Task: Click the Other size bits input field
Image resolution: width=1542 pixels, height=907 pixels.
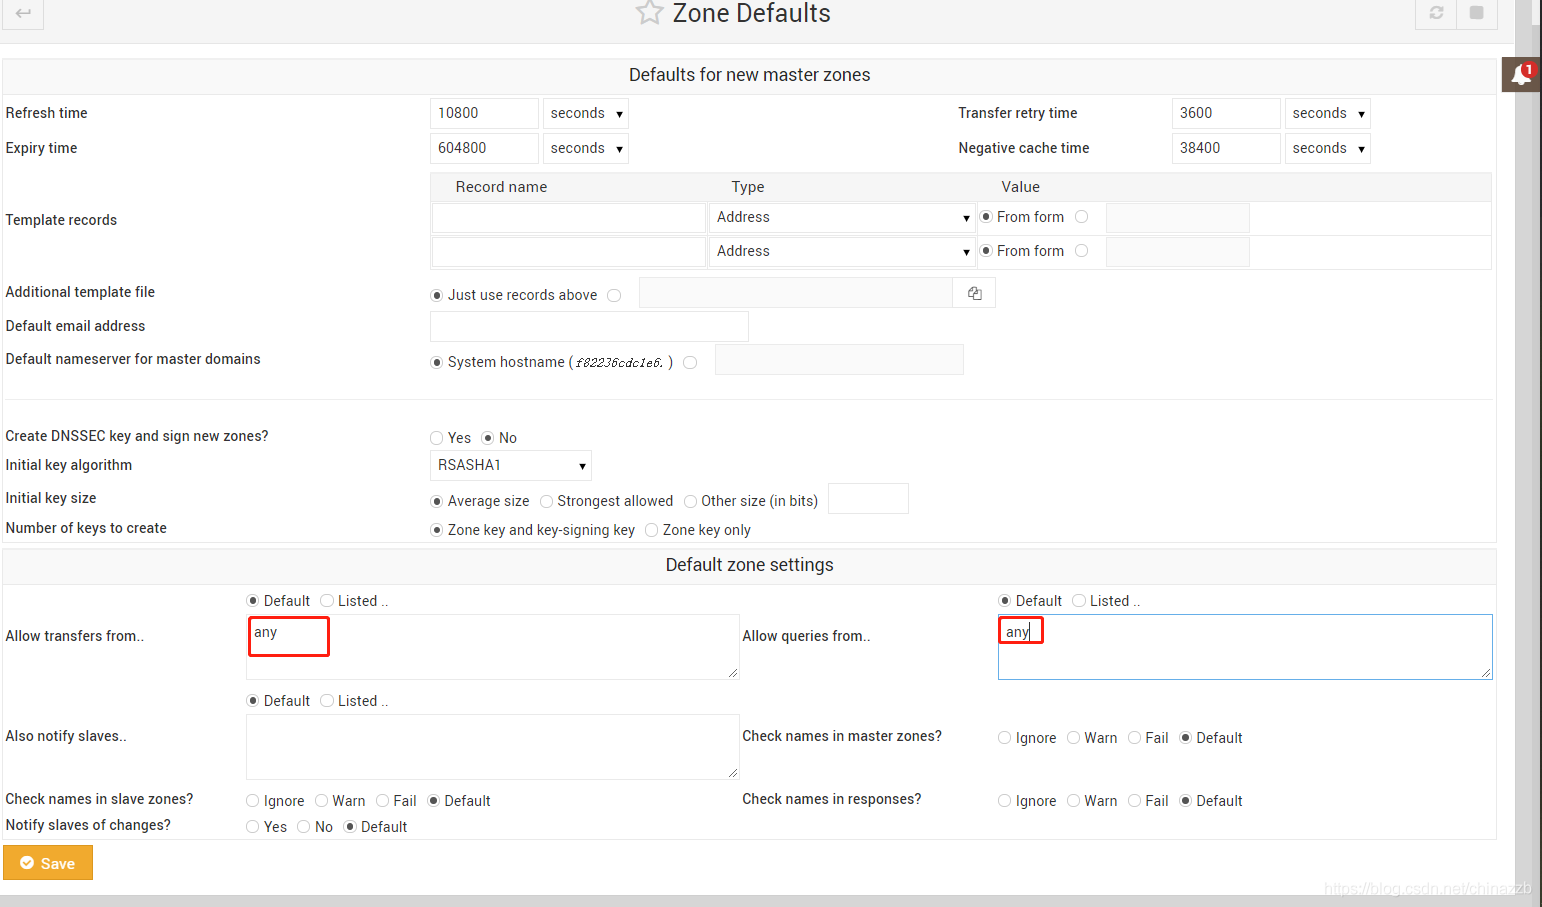Action: (x=869, y=499)
